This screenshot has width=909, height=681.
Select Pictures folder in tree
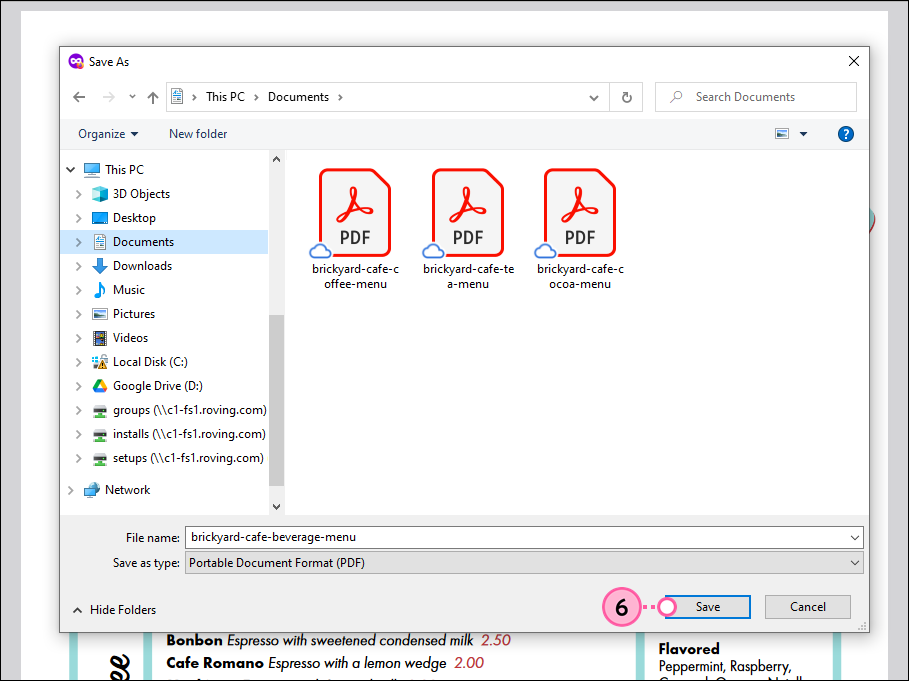tap(134, 314)
